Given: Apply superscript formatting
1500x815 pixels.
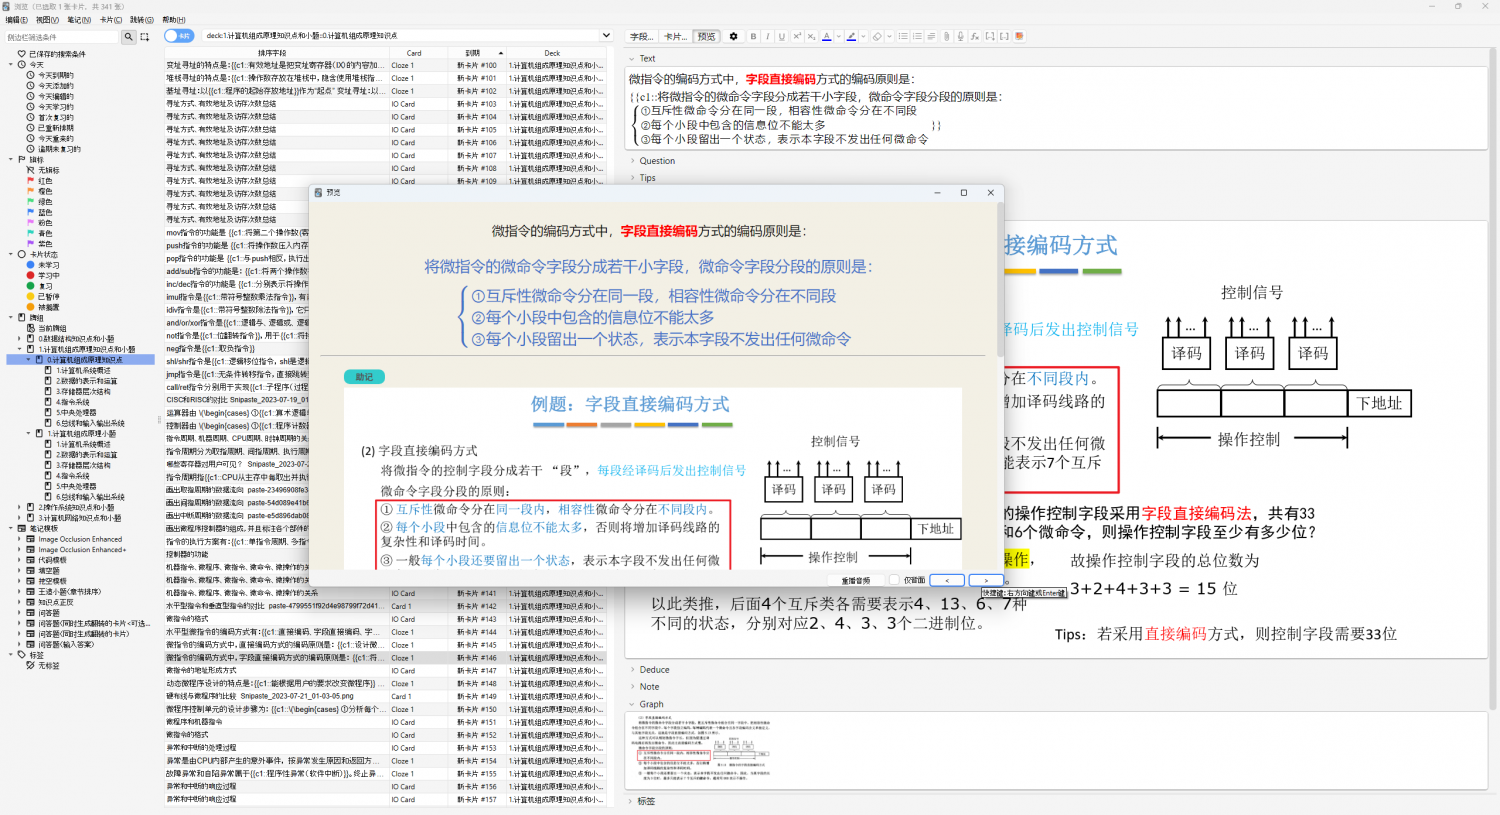Looking at the screenshot, I should click(797, 36).
